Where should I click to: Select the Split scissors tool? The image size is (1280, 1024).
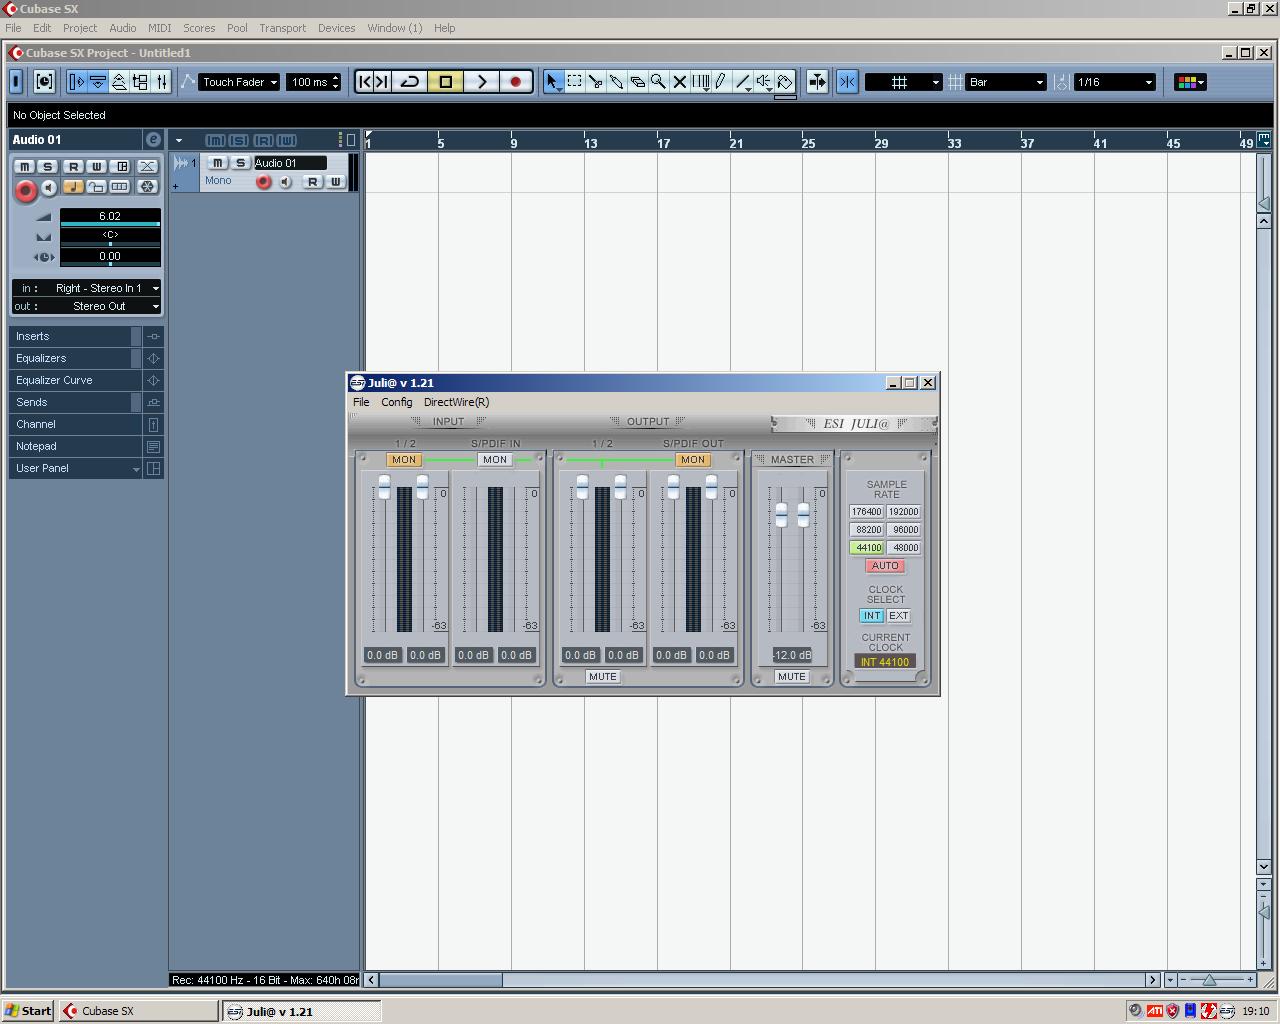click(596, 82)
